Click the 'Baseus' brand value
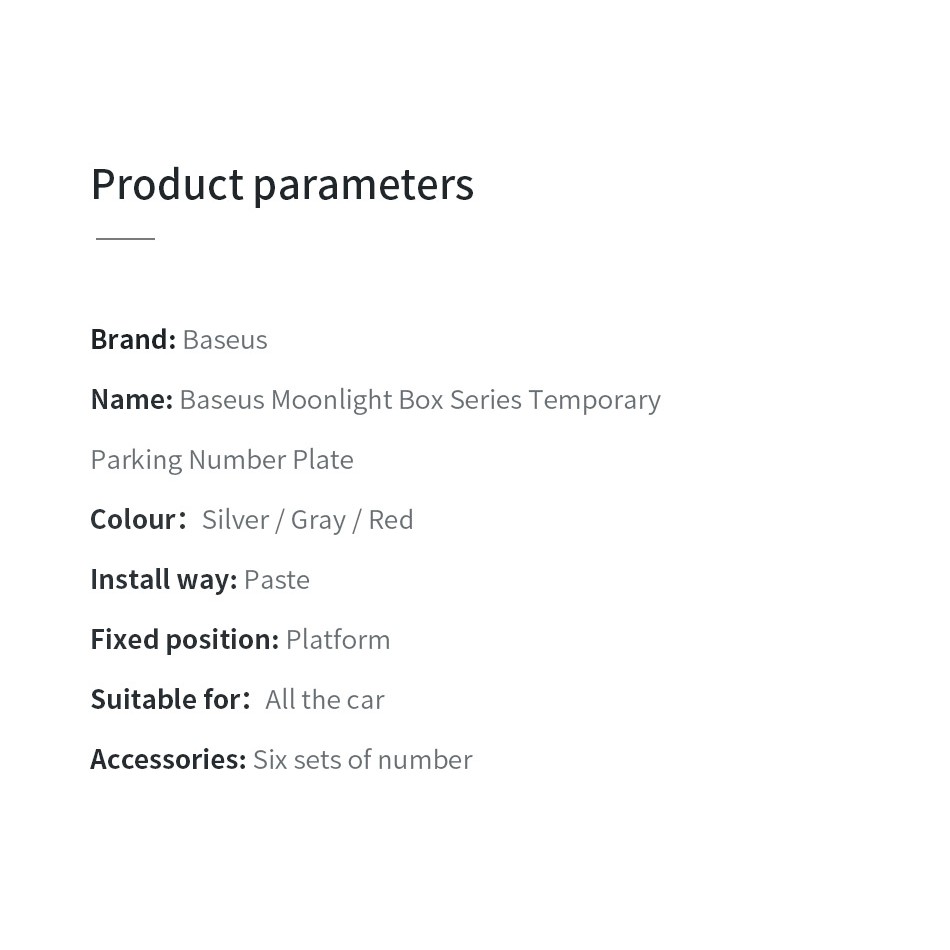Viewport: 950px width, 950px height. [x=225, y=339]
